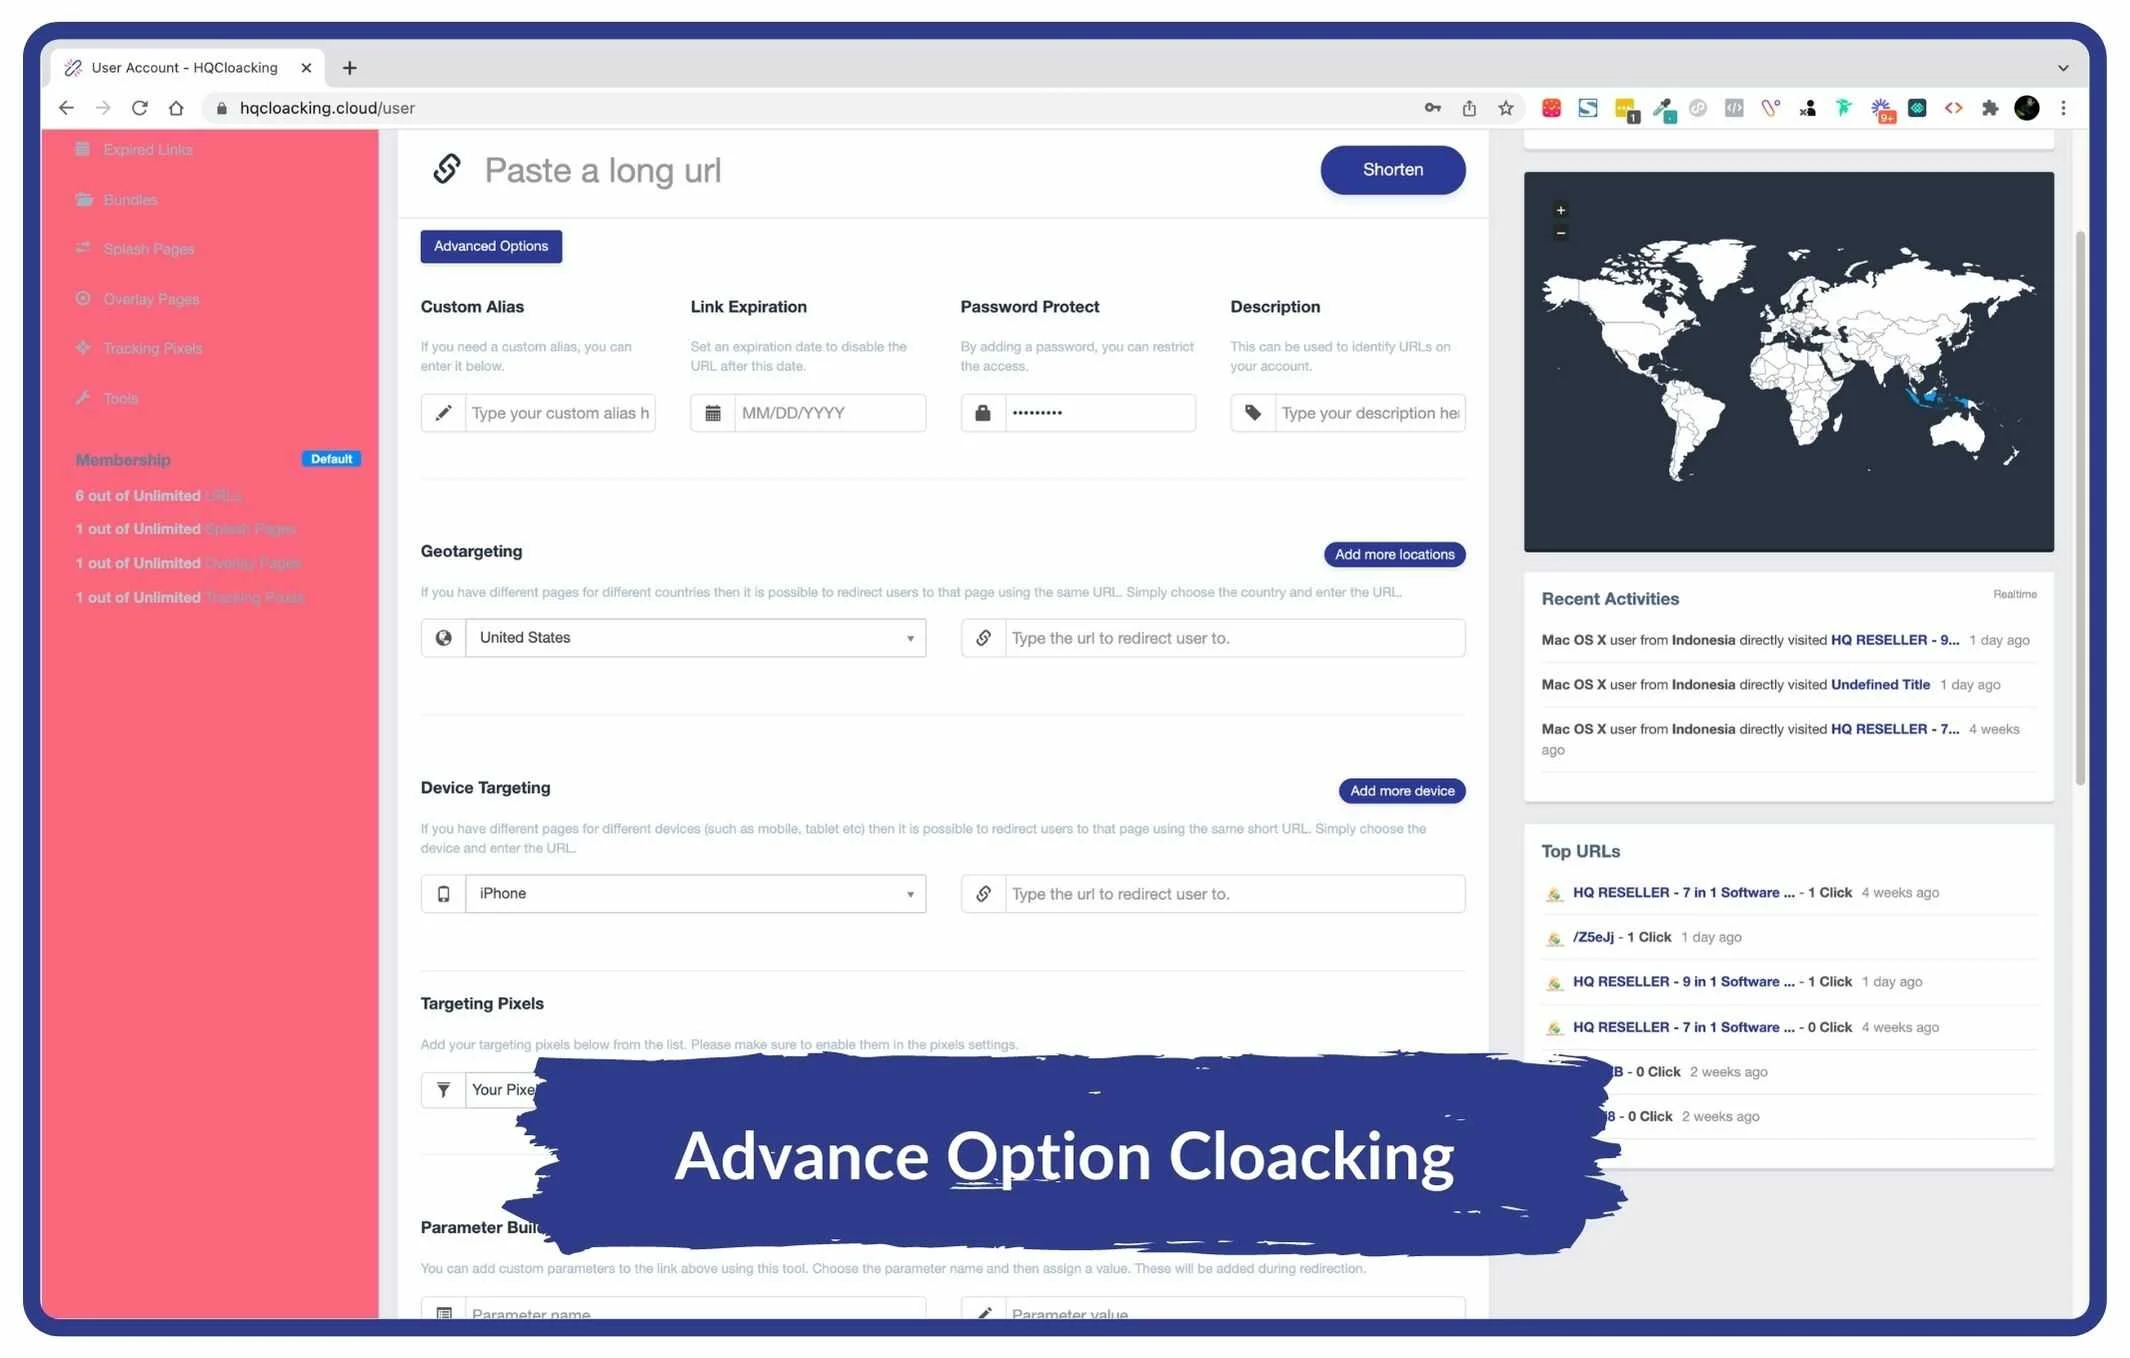Viewport: 2130px width, 1358px height.
Task: Click the browser home icon
Action: pos(176,108)
